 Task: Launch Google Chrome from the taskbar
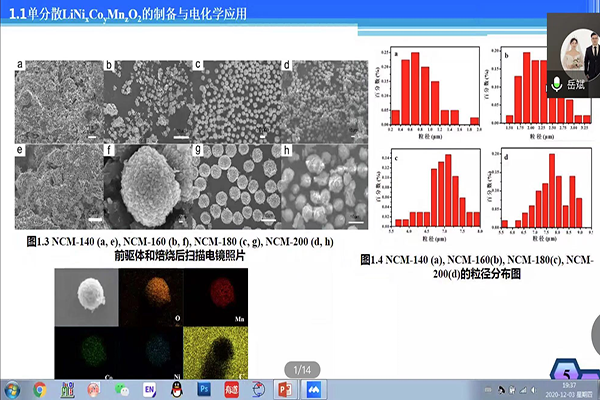tap(40, 389)
